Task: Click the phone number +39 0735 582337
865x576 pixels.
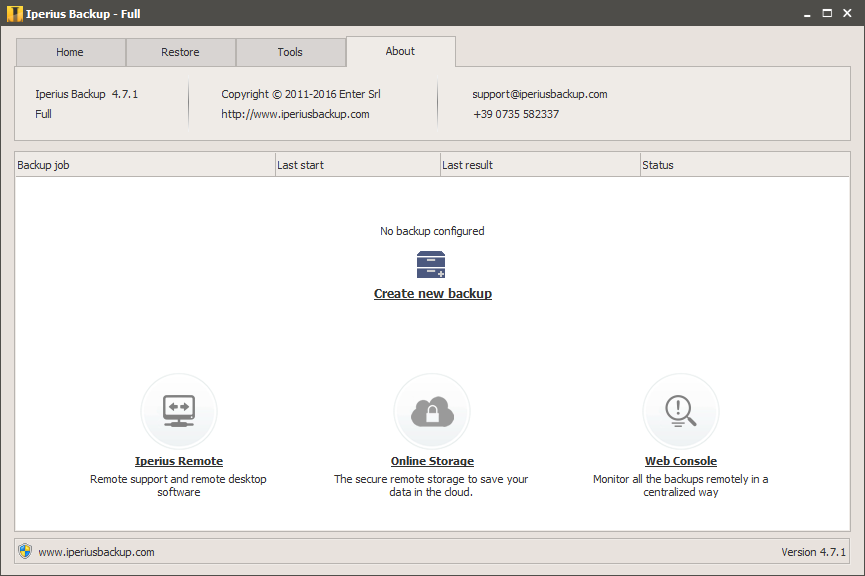Action: pyautogui.click(x=516, y=114)
